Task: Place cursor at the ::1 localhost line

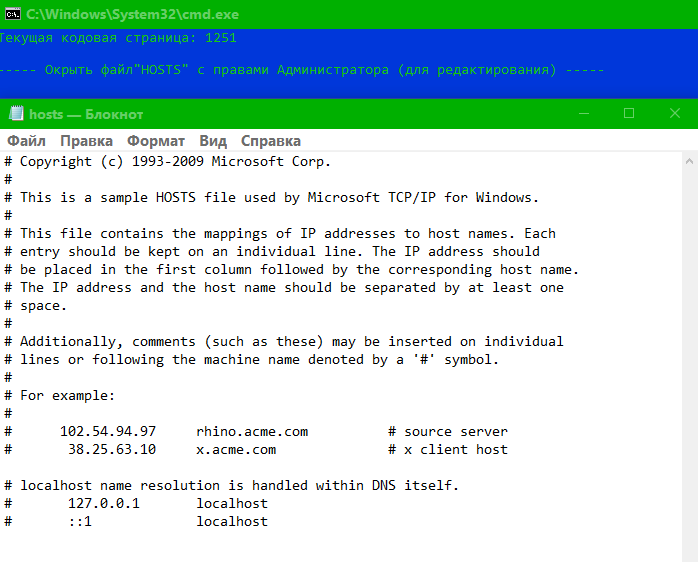Action: (136, 521)
